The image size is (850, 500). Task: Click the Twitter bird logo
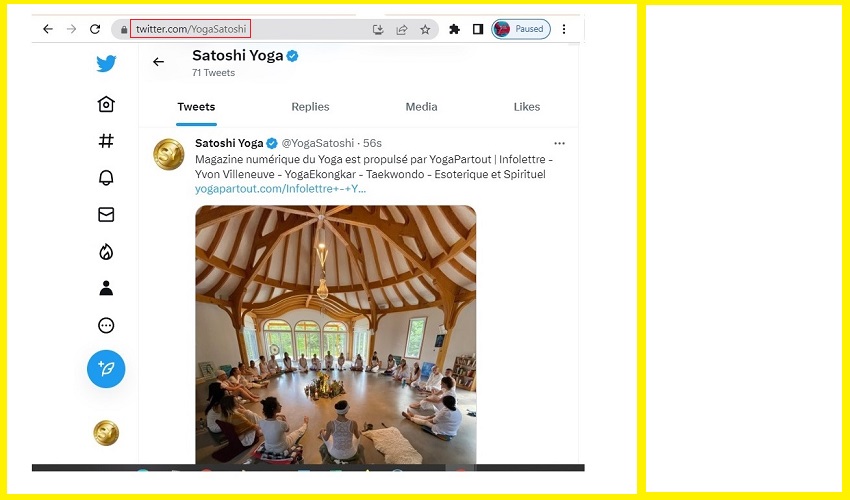coord(106,64)
